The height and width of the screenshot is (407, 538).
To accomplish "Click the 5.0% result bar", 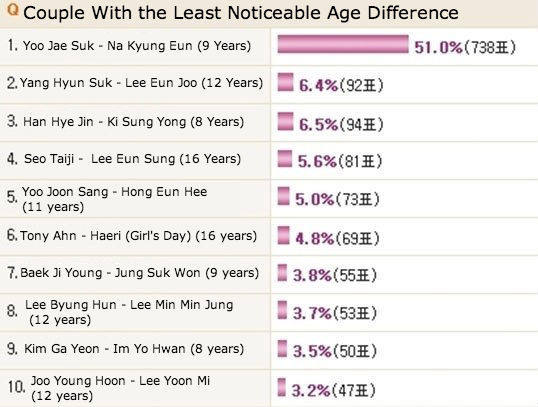I will pos(283,196).
